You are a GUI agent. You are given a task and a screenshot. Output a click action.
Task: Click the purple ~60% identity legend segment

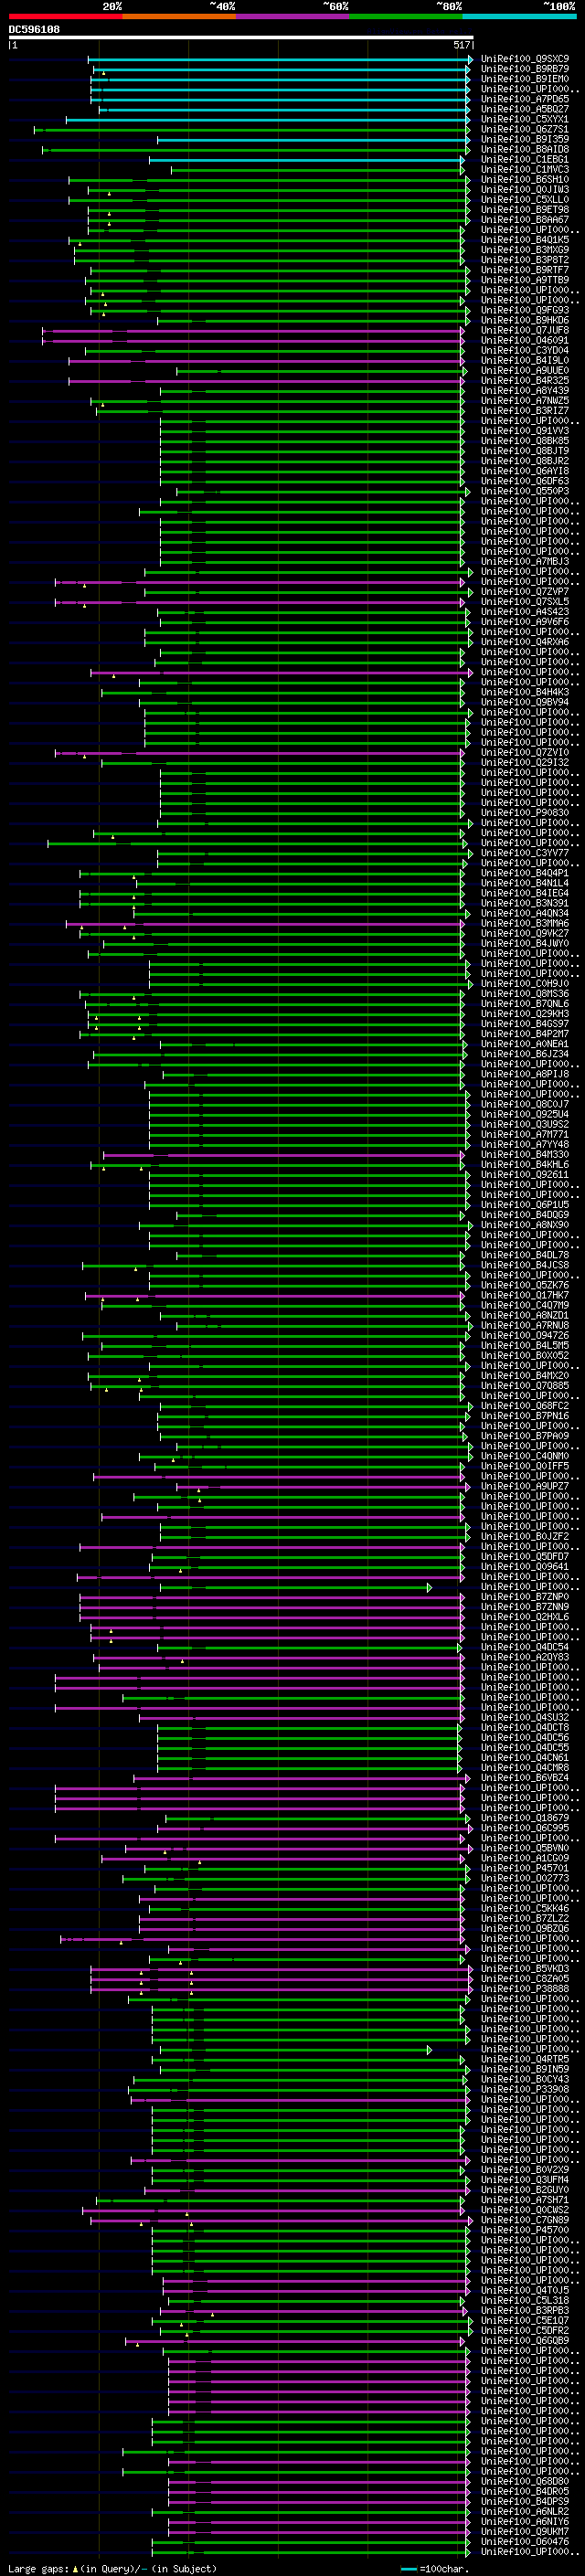[293, 16]
